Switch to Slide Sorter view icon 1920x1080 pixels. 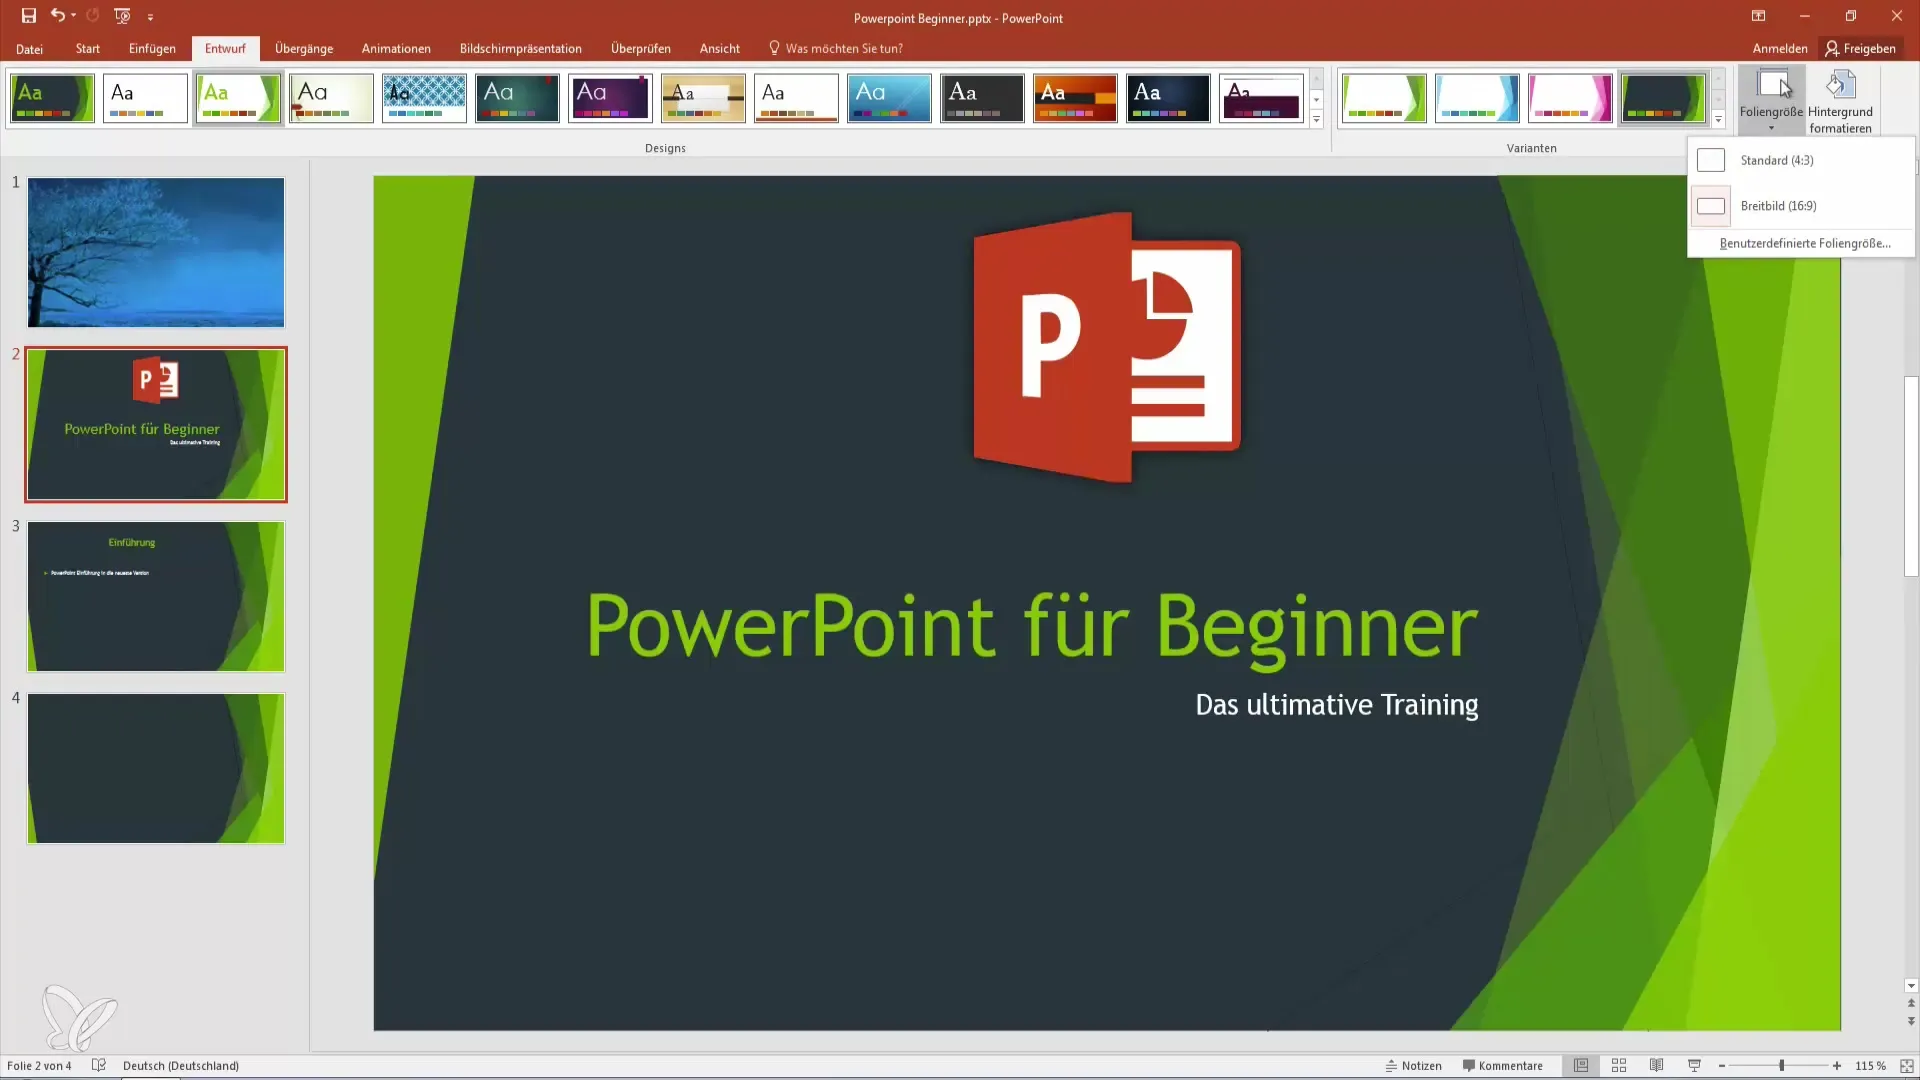coord(1619,1066)
